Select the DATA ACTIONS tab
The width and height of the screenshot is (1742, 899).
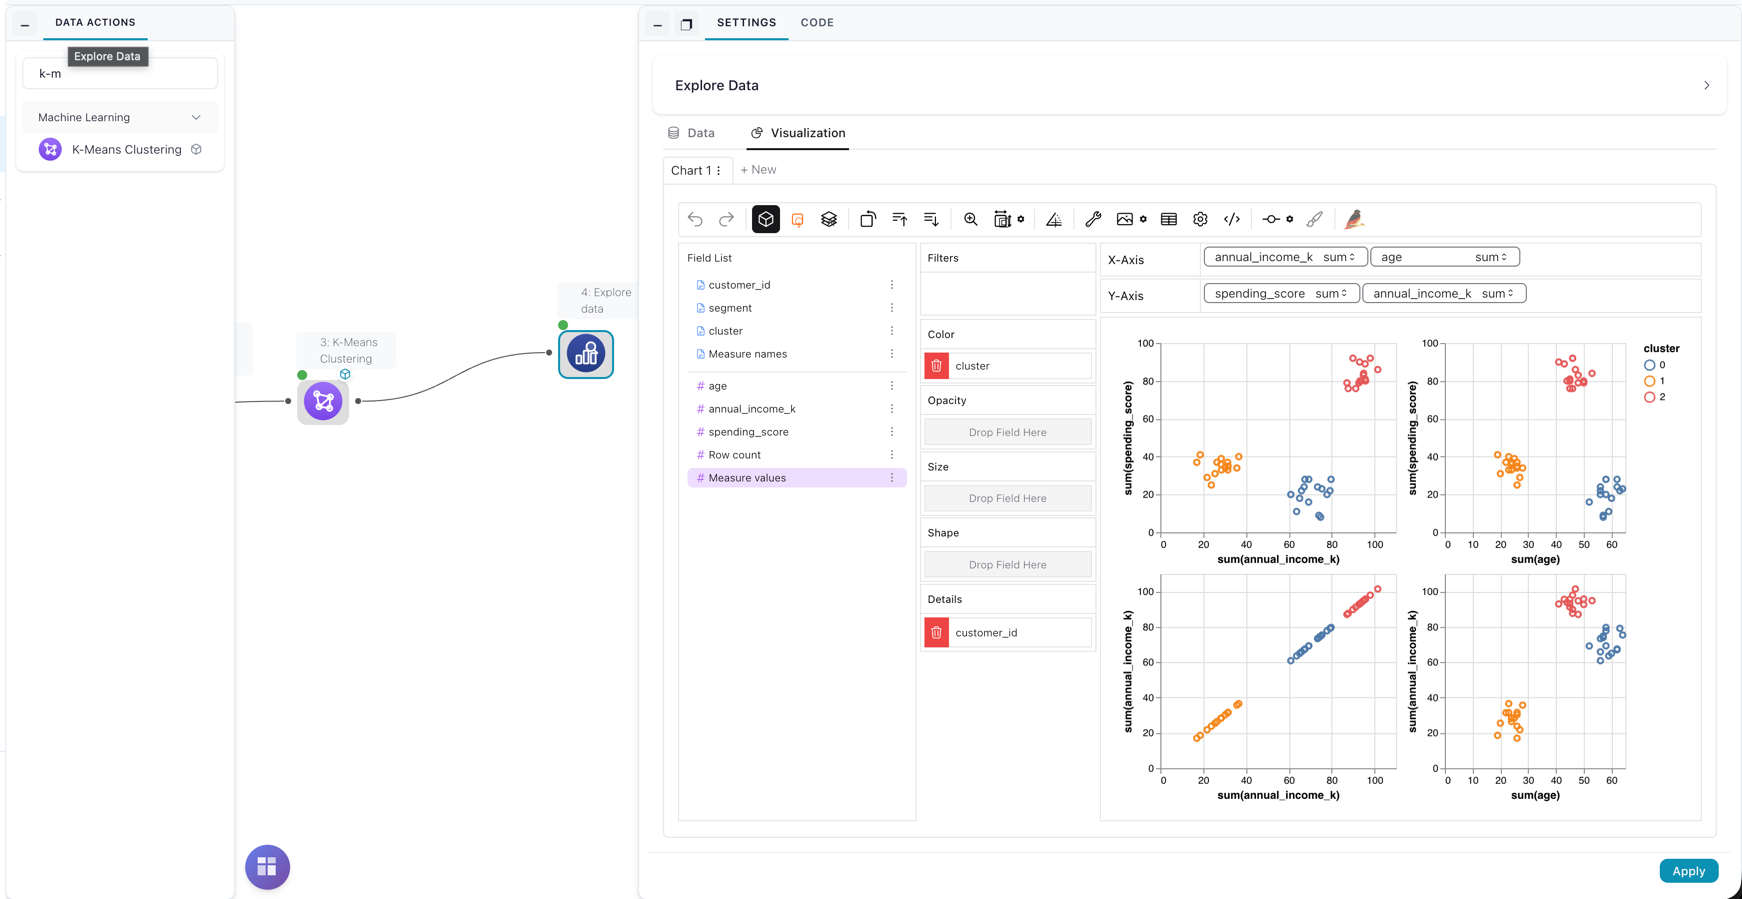pyautogui.click(x=95, y=22)
